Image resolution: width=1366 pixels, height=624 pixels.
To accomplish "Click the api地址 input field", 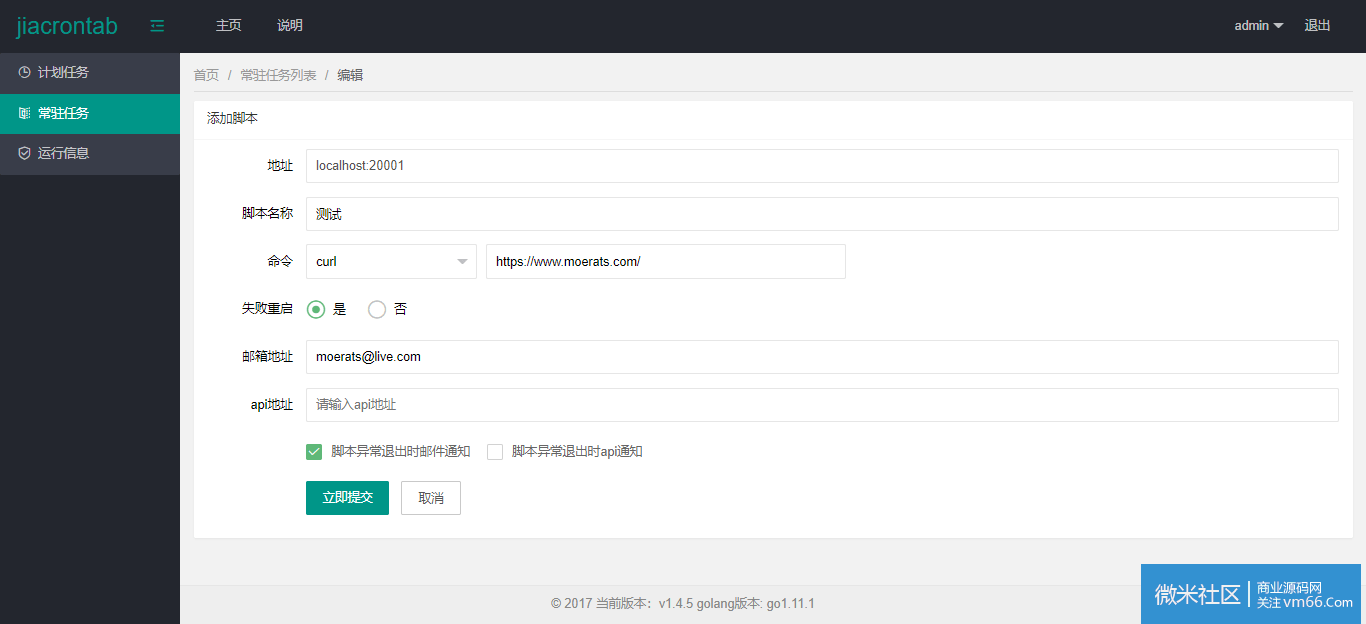I will 822,405.
